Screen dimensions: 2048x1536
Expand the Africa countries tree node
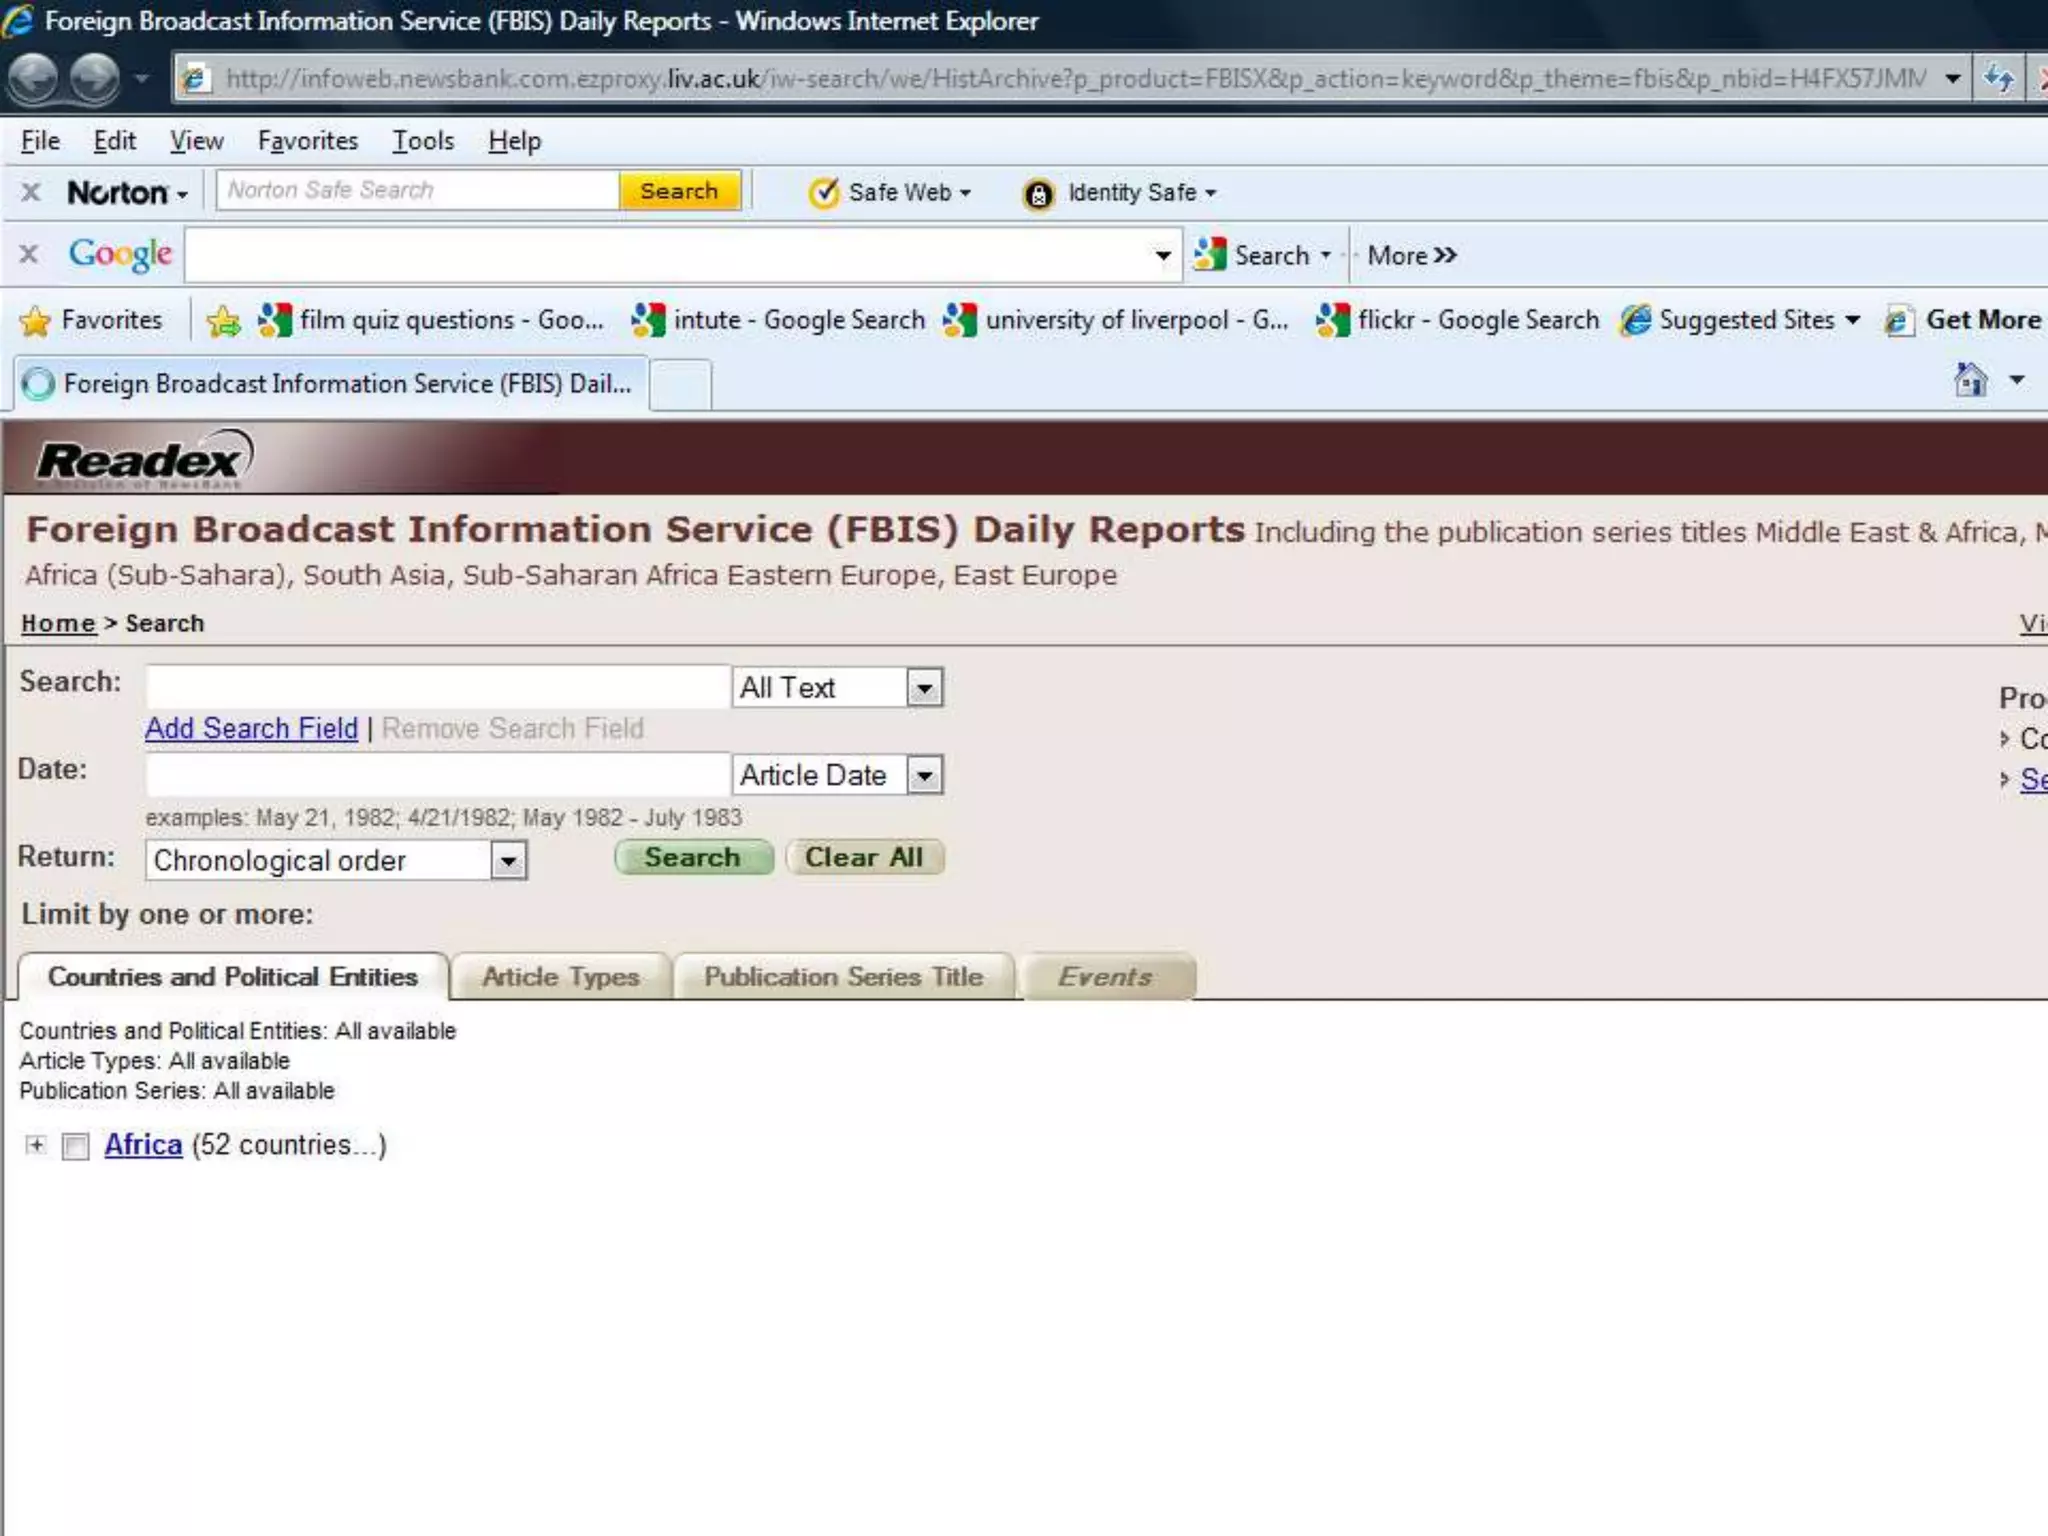[x=36, y=1145]
